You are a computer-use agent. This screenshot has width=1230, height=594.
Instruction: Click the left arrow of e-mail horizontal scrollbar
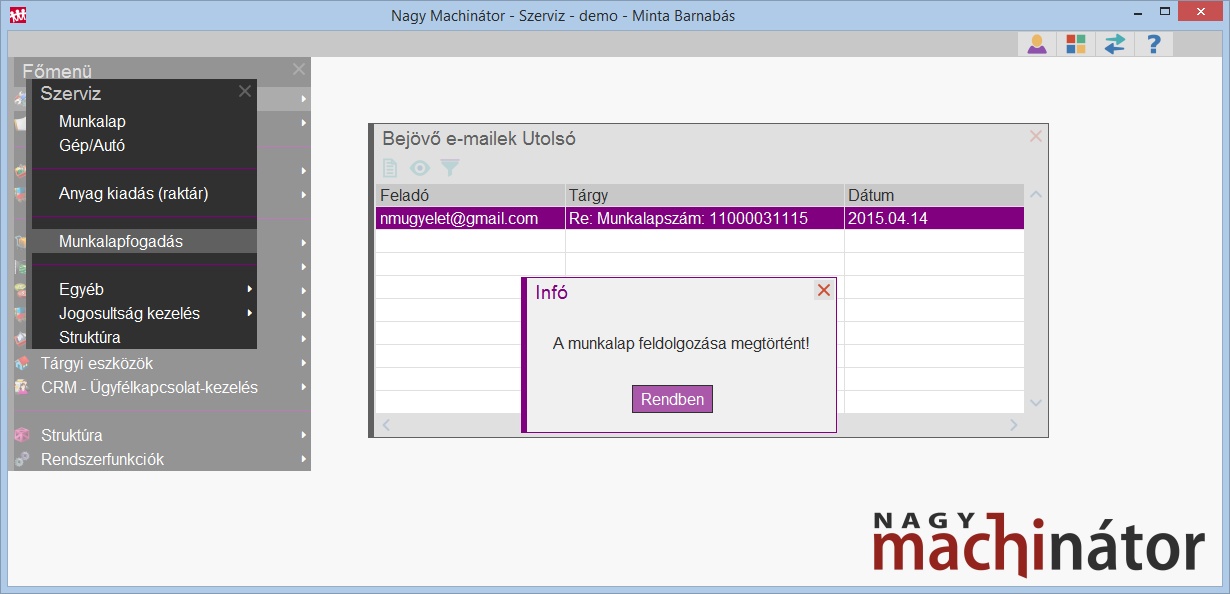[x=386, y=425]
